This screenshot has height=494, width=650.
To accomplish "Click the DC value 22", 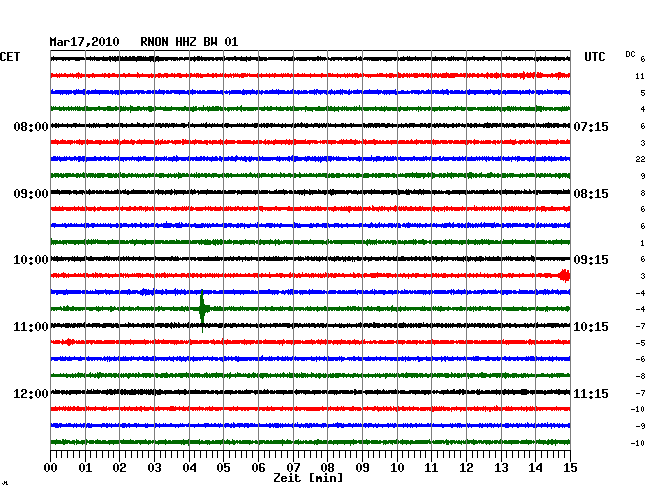I will 640,159.
